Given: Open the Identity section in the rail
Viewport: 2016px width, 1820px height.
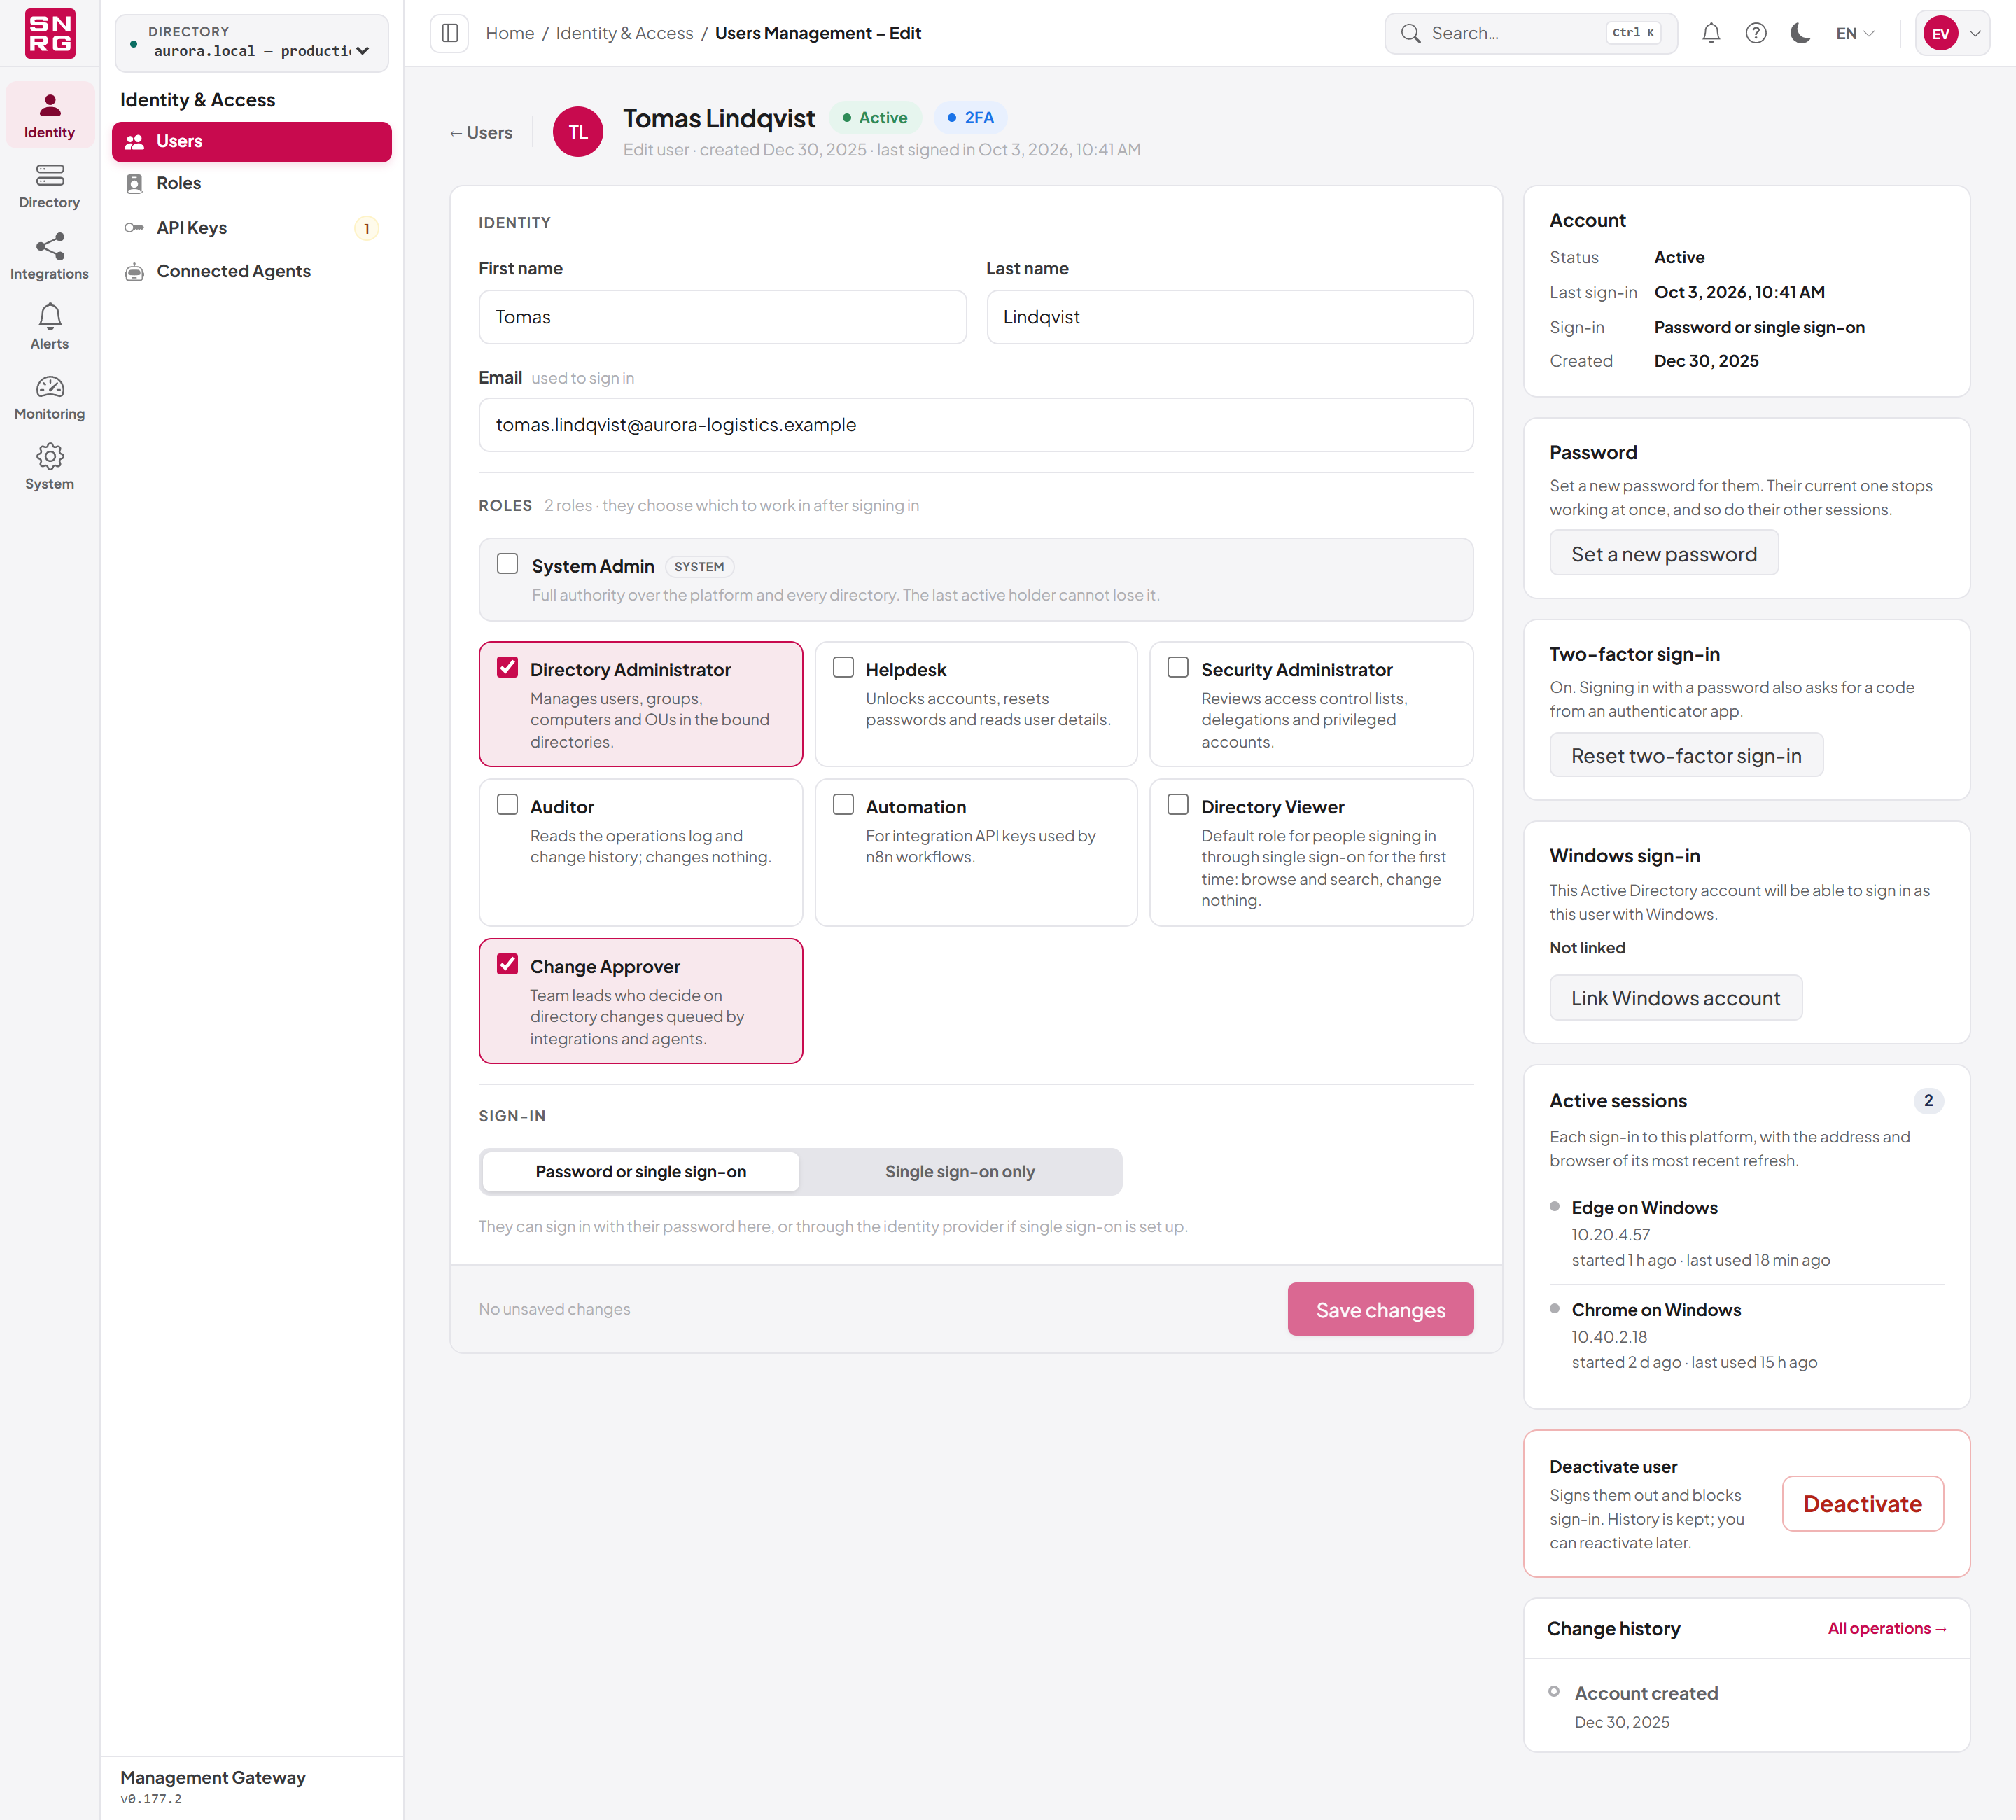Looking at the screenshot, I should pyautogui.click(x=49, y=115).
